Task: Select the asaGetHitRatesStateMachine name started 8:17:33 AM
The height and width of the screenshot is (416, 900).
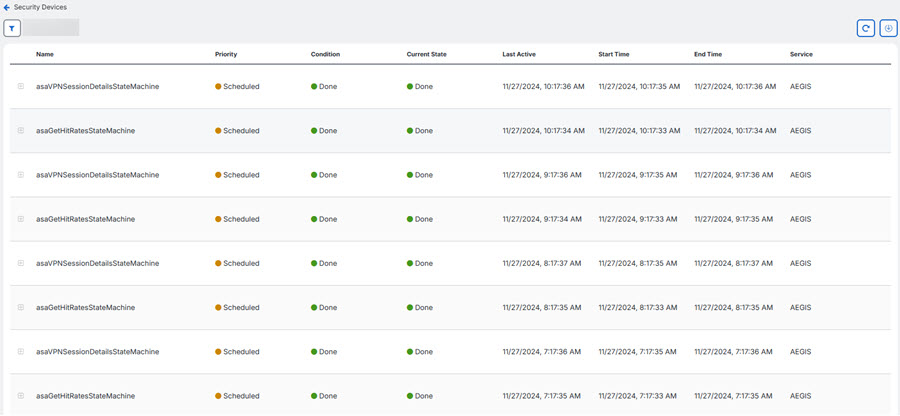Action: [x=85, y=308]
